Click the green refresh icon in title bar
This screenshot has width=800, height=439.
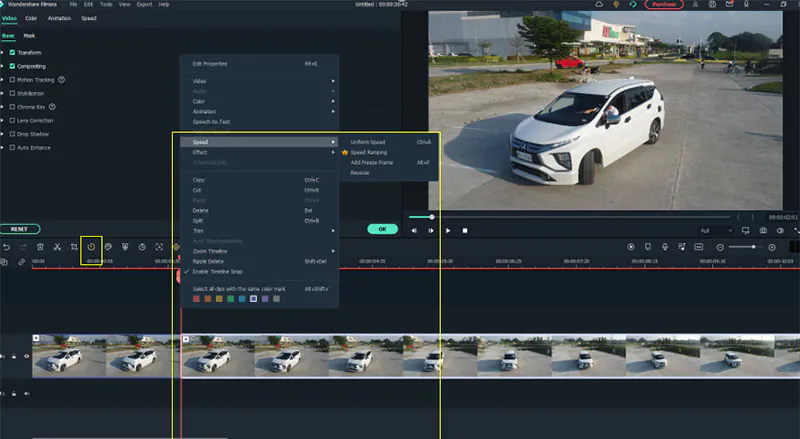click(633, 4)
